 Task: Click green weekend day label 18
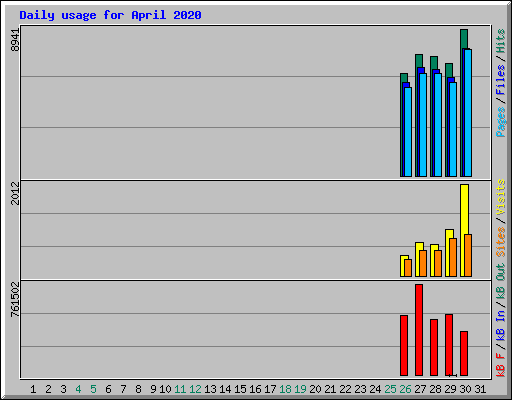[x=285, y=389]
